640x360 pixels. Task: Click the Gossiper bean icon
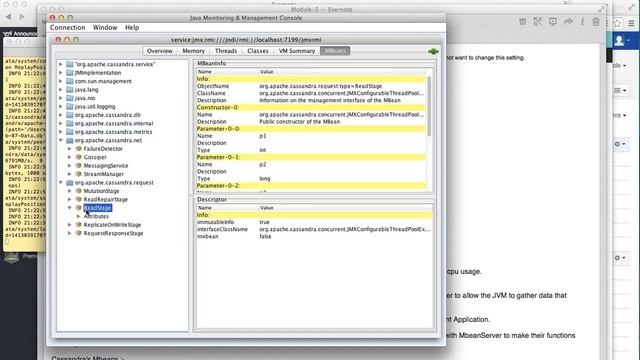click(x=78, y=157)
